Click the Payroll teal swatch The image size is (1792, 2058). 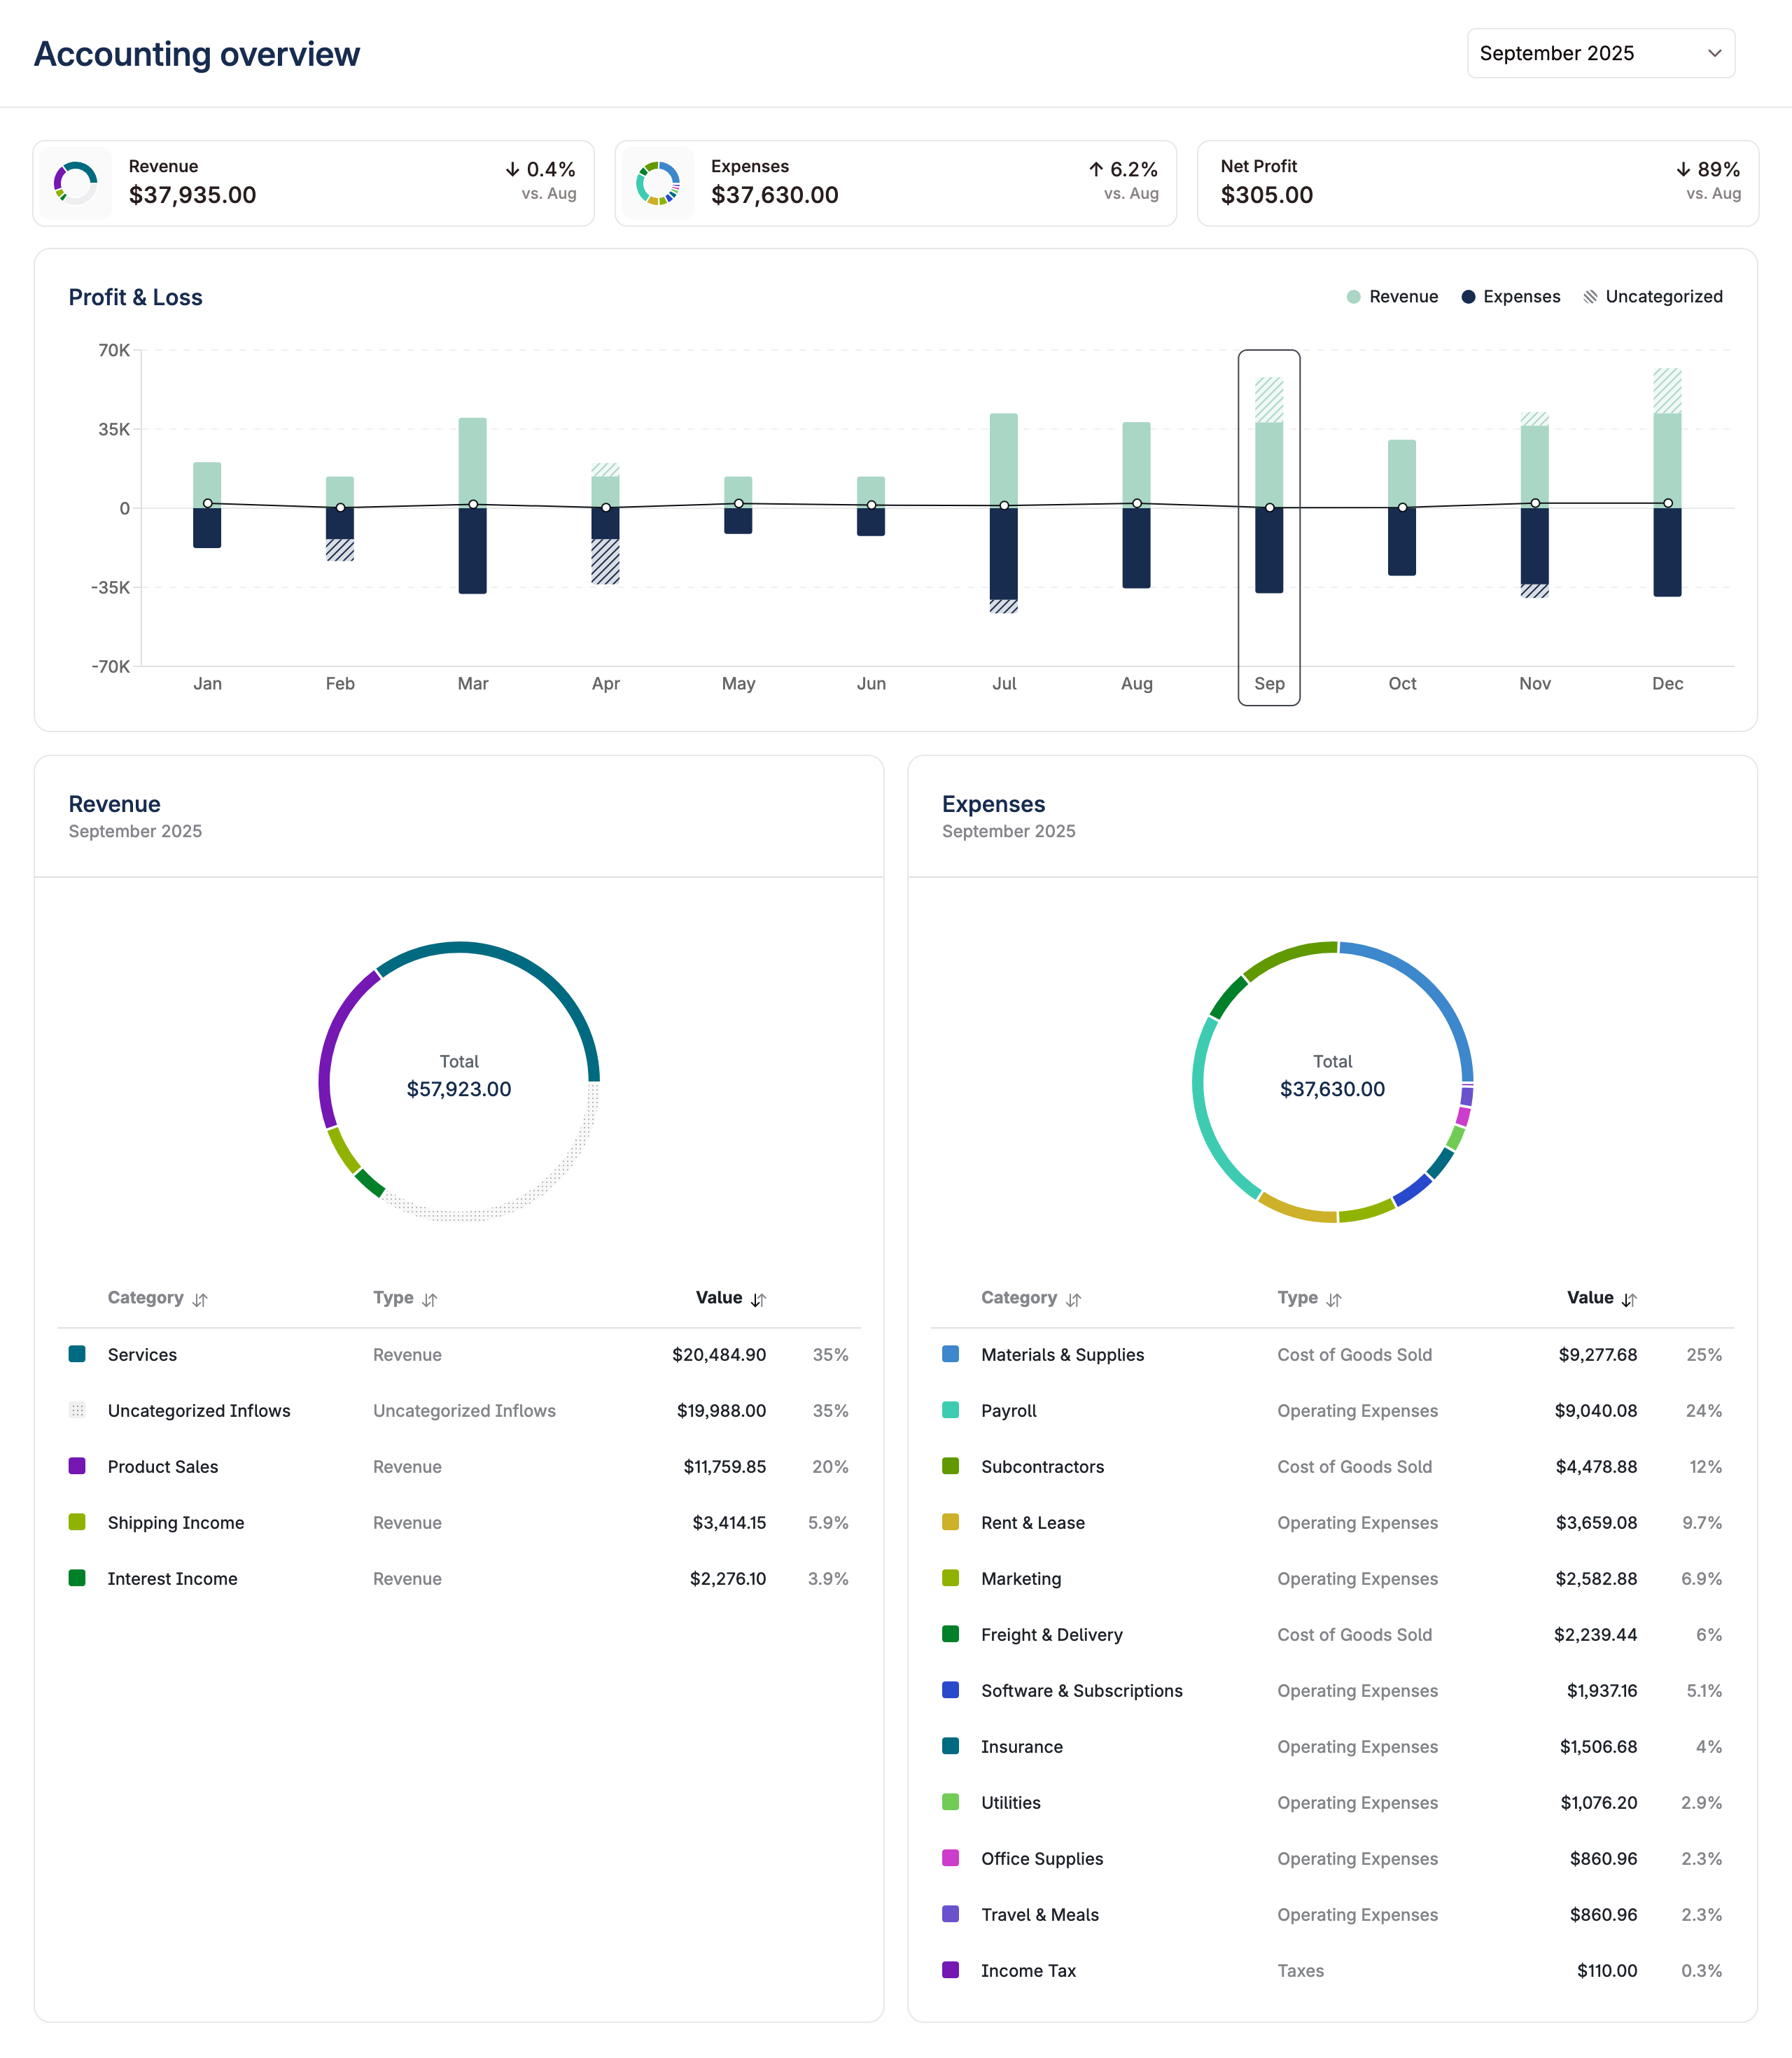pos(950,1410)
